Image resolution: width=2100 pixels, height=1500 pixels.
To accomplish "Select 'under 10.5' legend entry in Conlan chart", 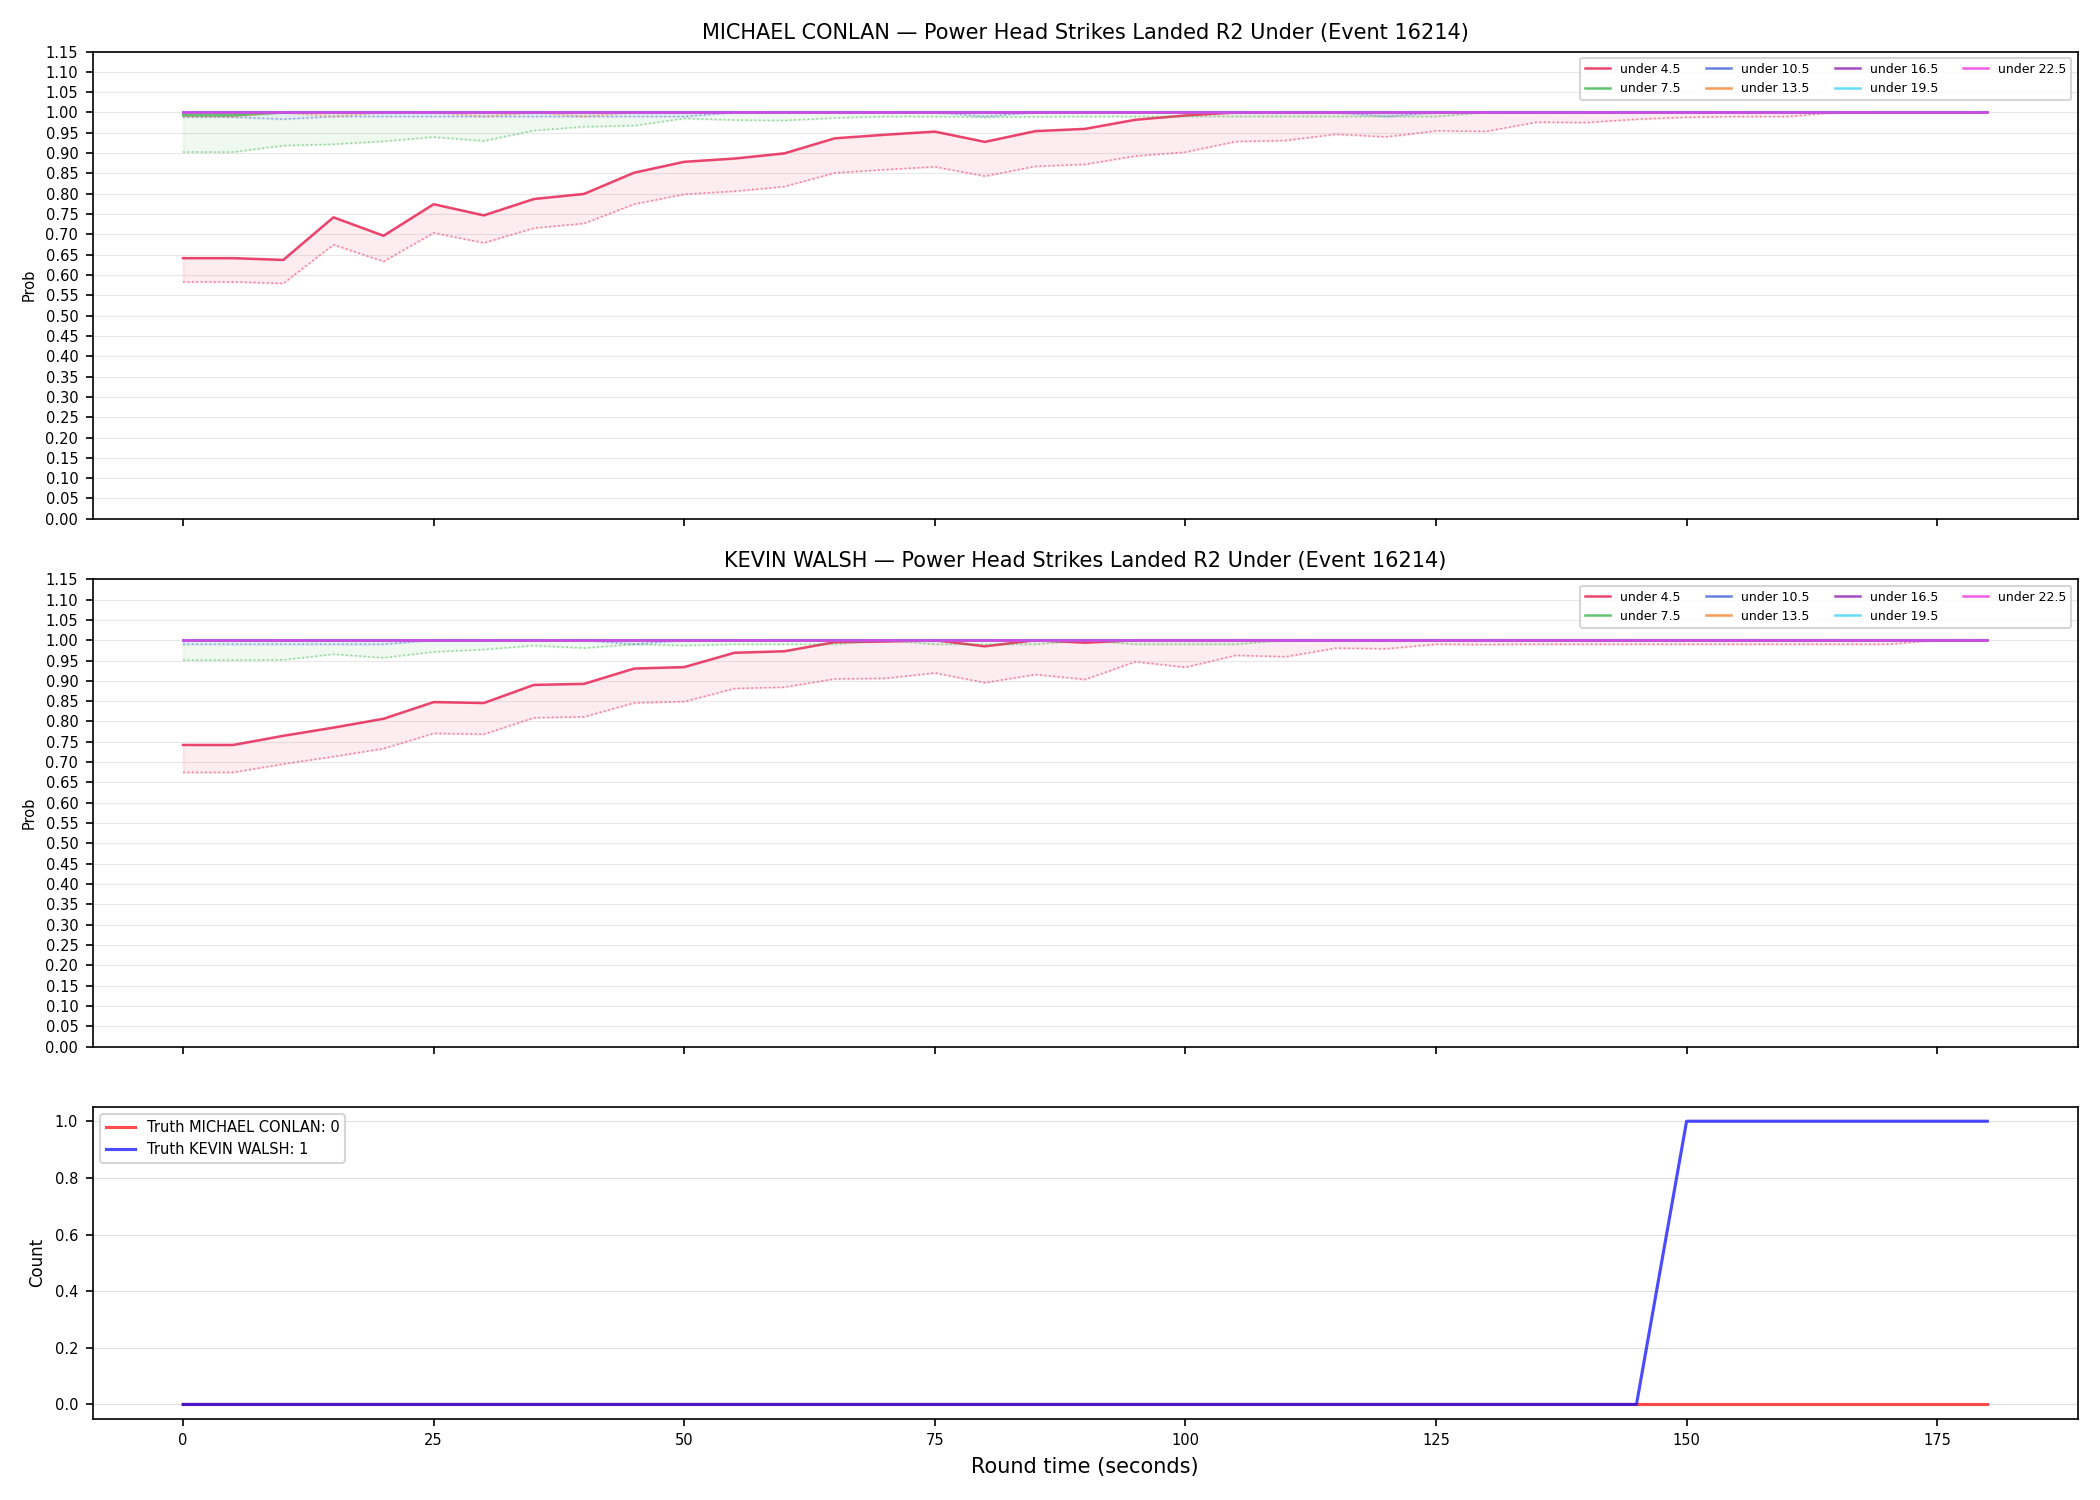I will click(1759, 69).
